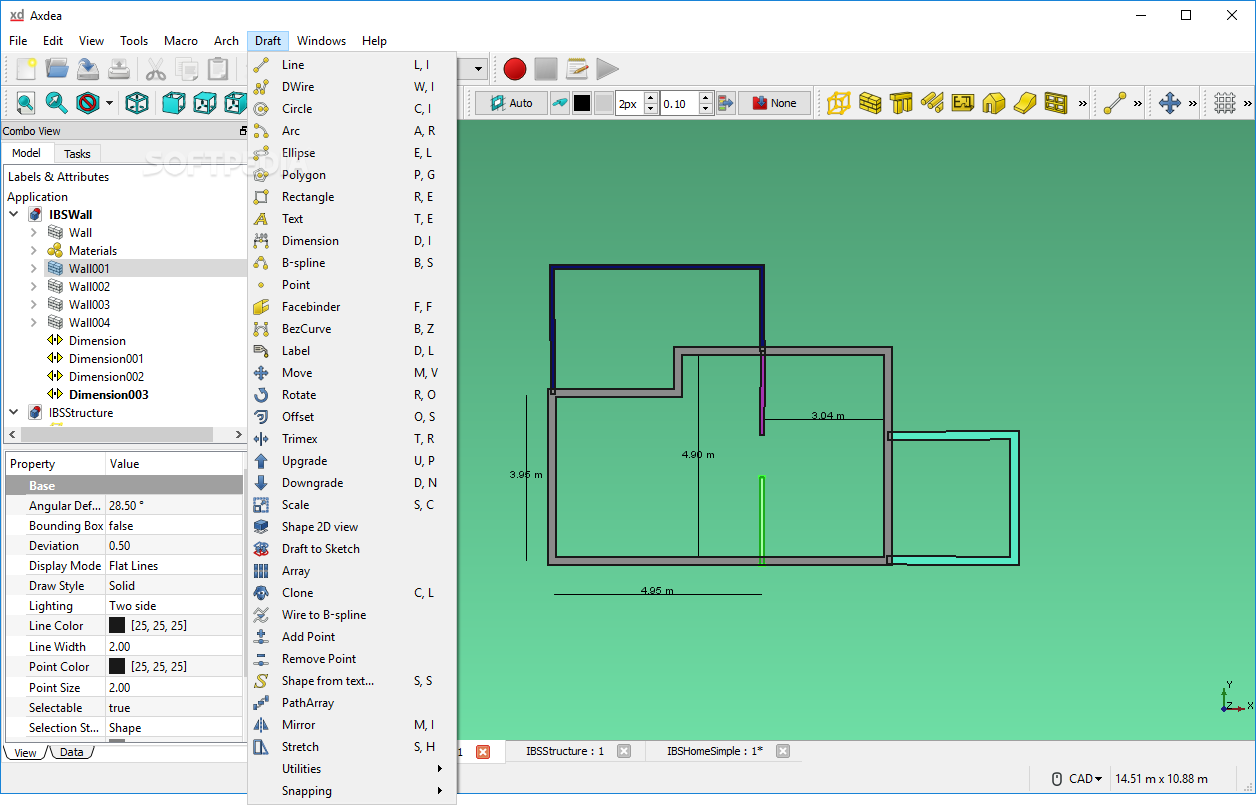Open the Snapping submenu
The width and height of the screenshot is (1256, 805).
coord(352,791)
